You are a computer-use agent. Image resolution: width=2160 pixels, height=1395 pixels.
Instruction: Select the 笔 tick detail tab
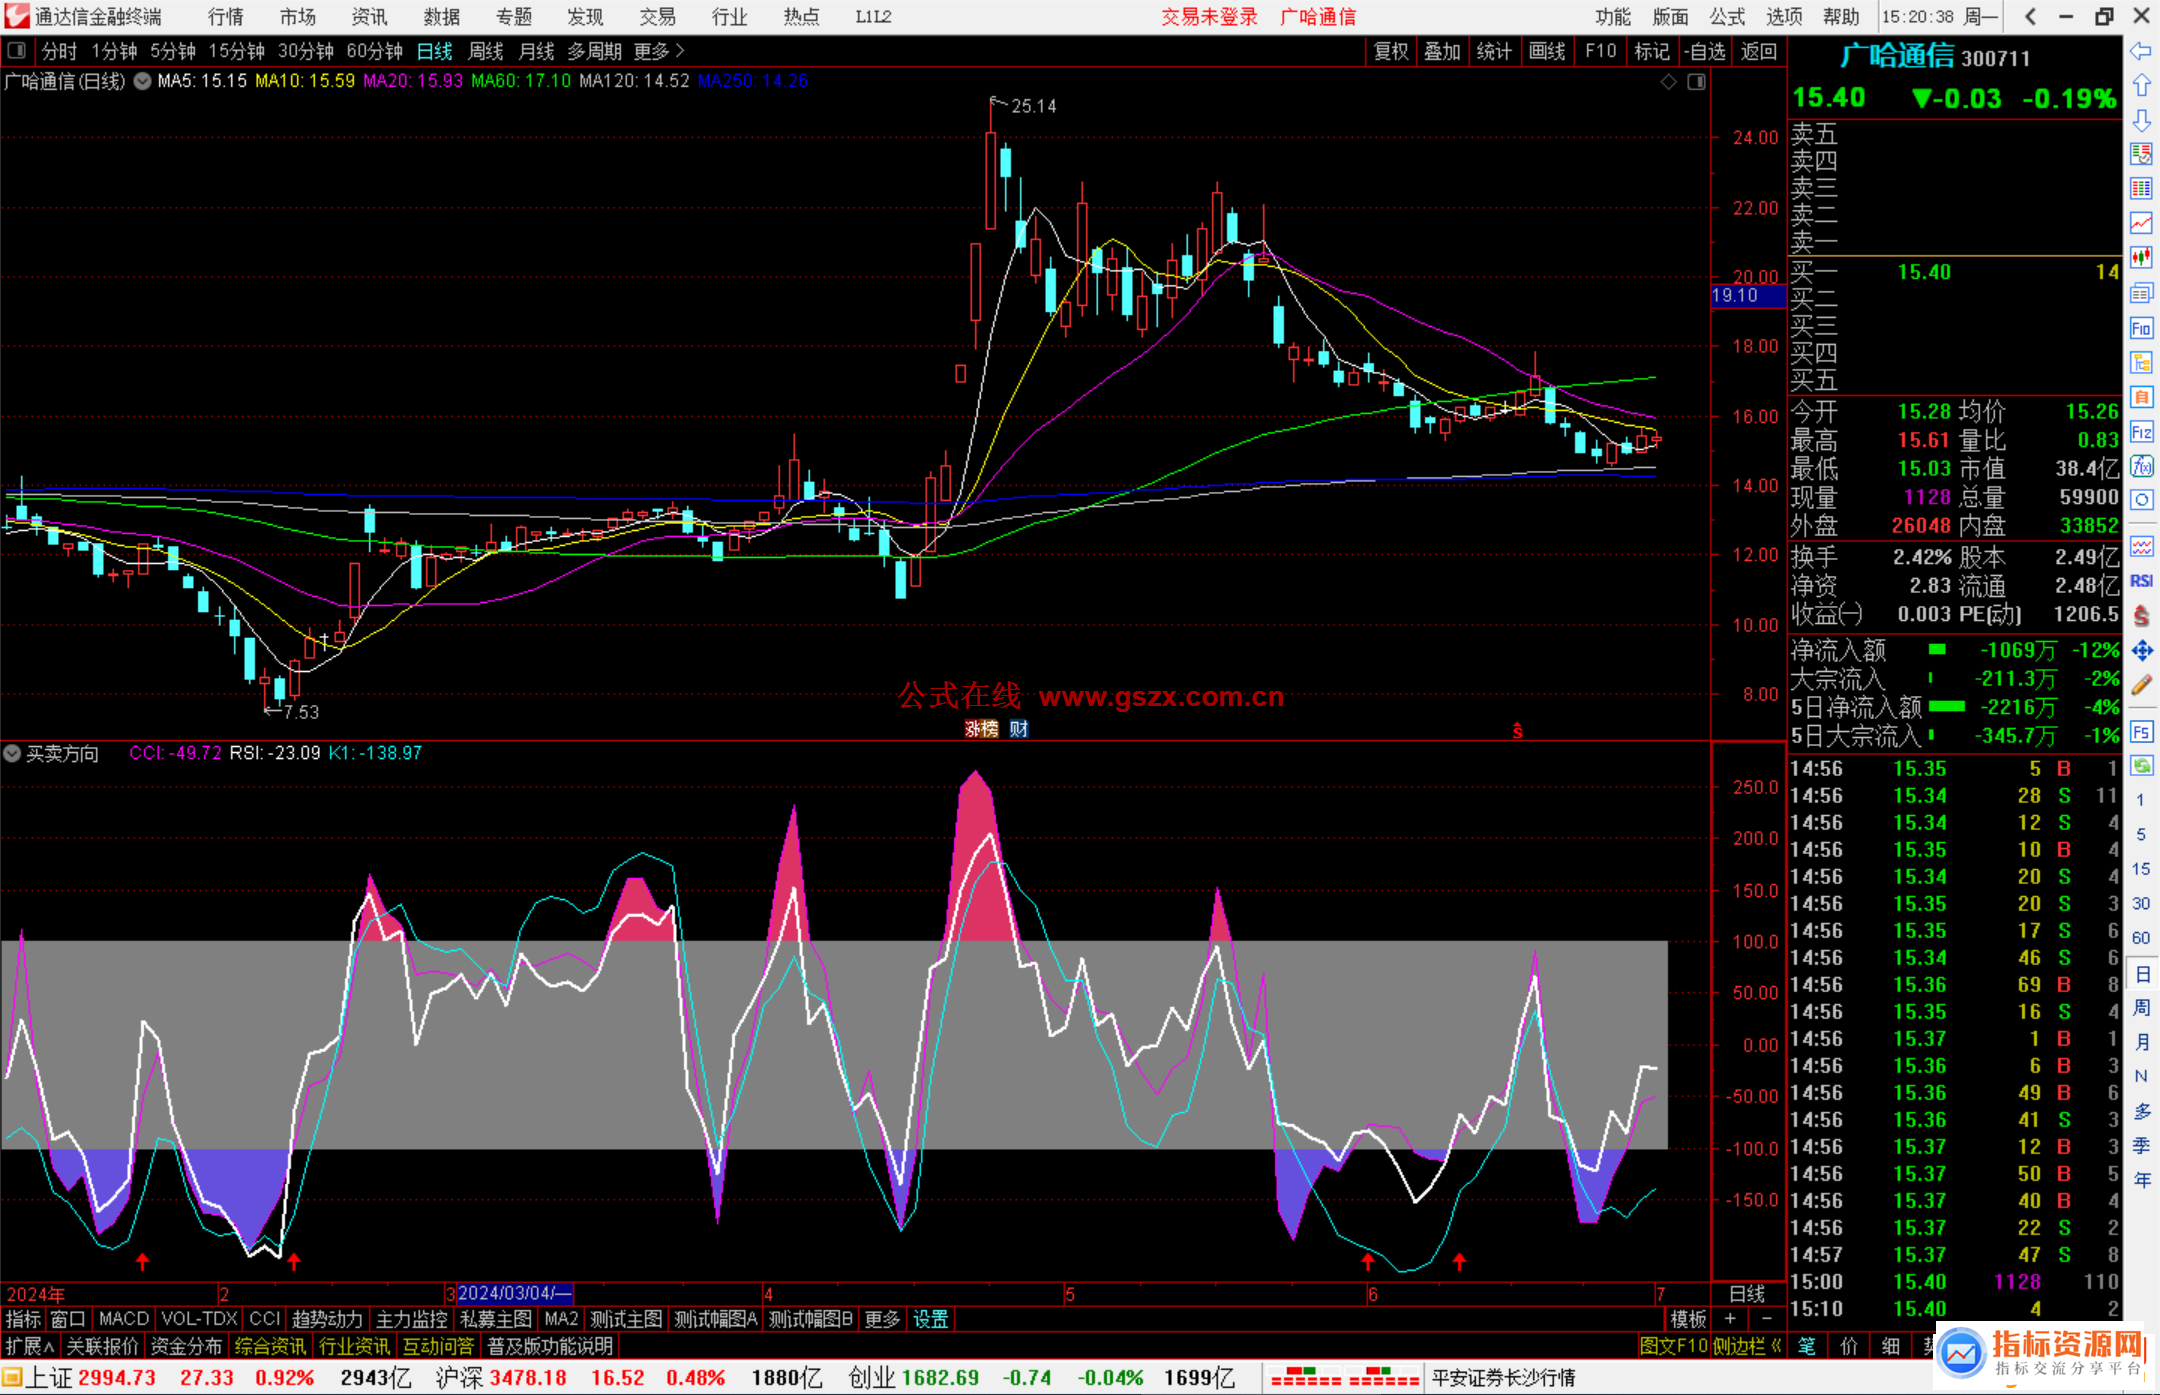coord(1807,1346)
